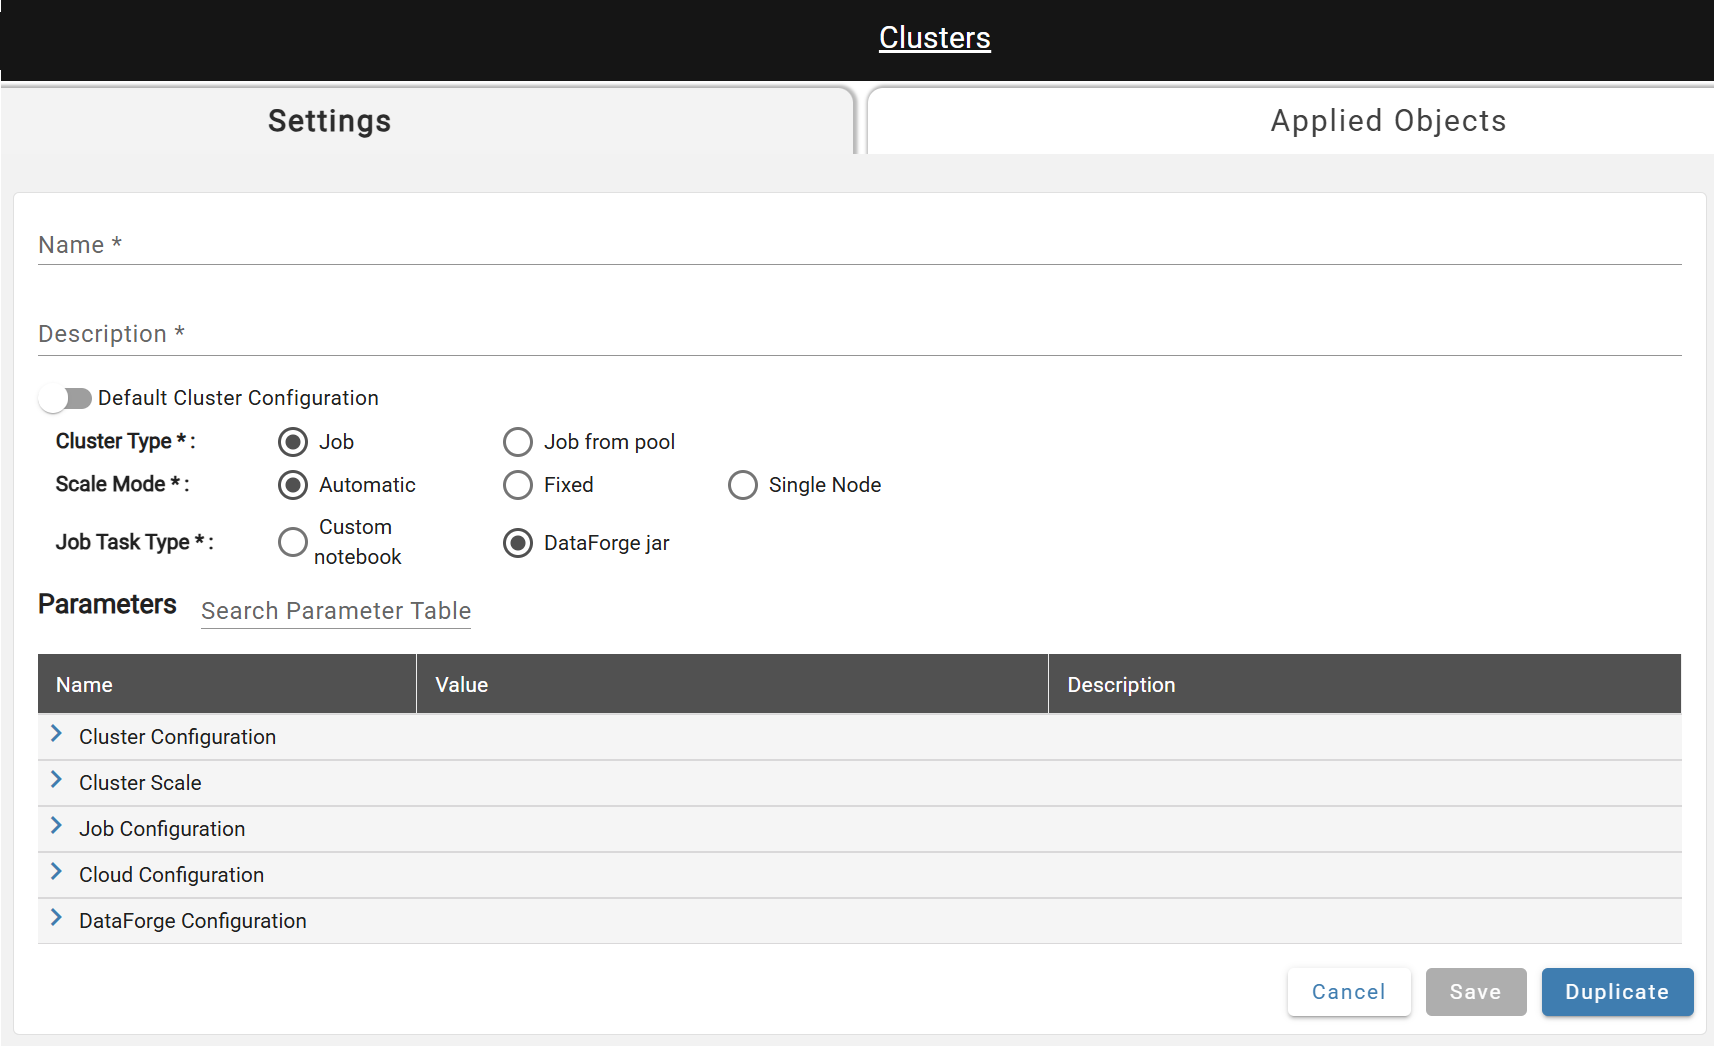Toggle Default Cluster Configuration switch

(66, 398)
